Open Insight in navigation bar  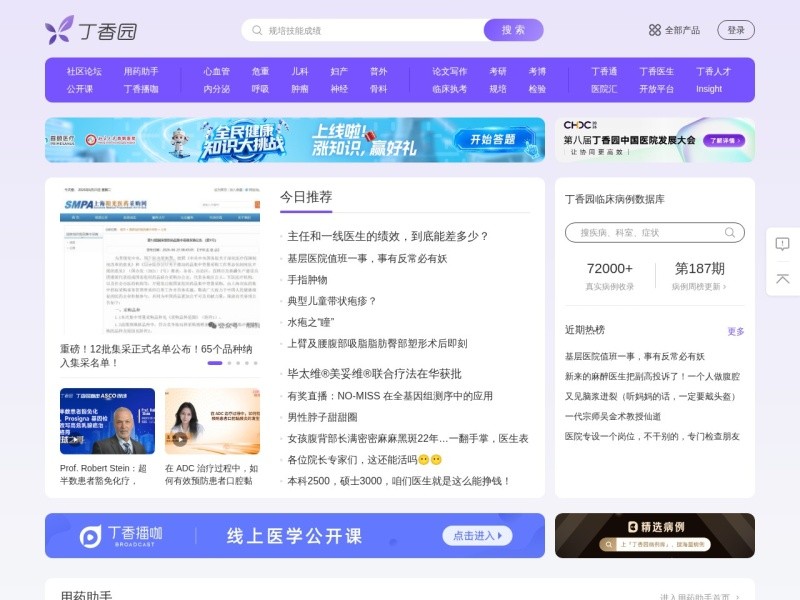tap(709, 89)
